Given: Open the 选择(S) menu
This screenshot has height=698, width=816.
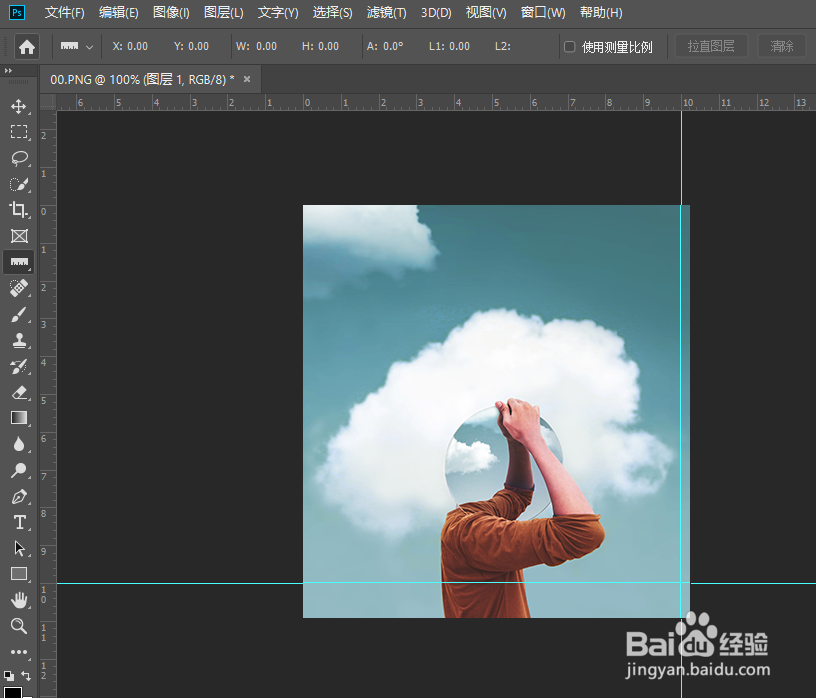Looking at the screenshot, I should click(332, 12).
